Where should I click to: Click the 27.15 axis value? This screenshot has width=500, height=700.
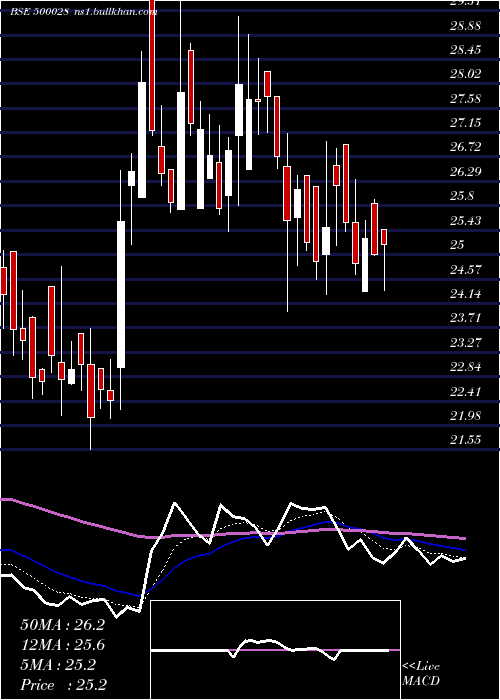[465, 123]
